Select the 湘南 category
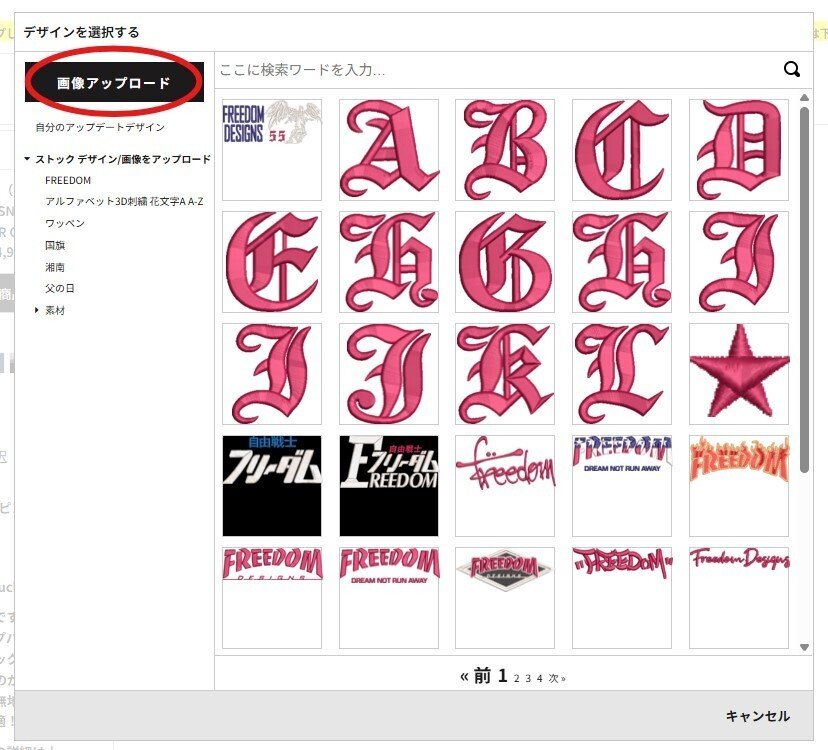 (56, 266)
